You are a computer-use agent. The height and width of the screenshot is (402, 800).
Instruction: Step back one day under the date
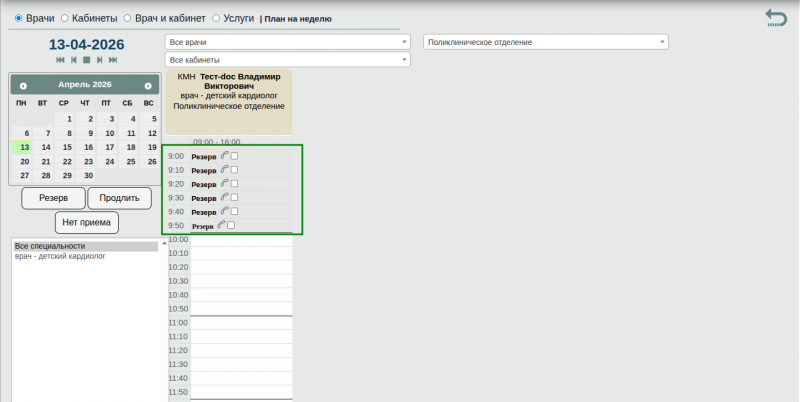(73, 60)
